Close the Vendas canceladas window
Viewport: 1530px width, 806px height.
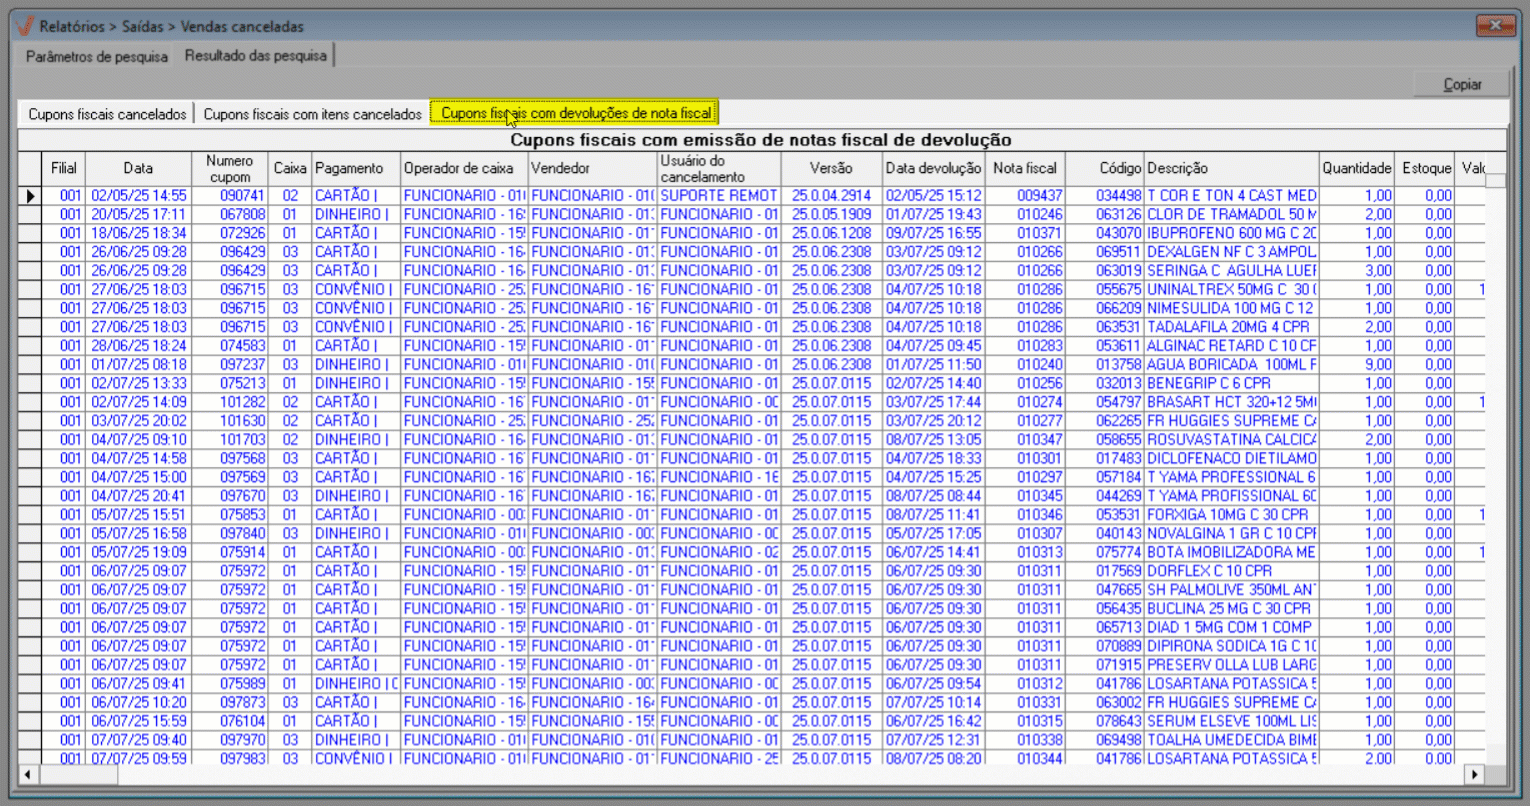(x=1495, y=25)
